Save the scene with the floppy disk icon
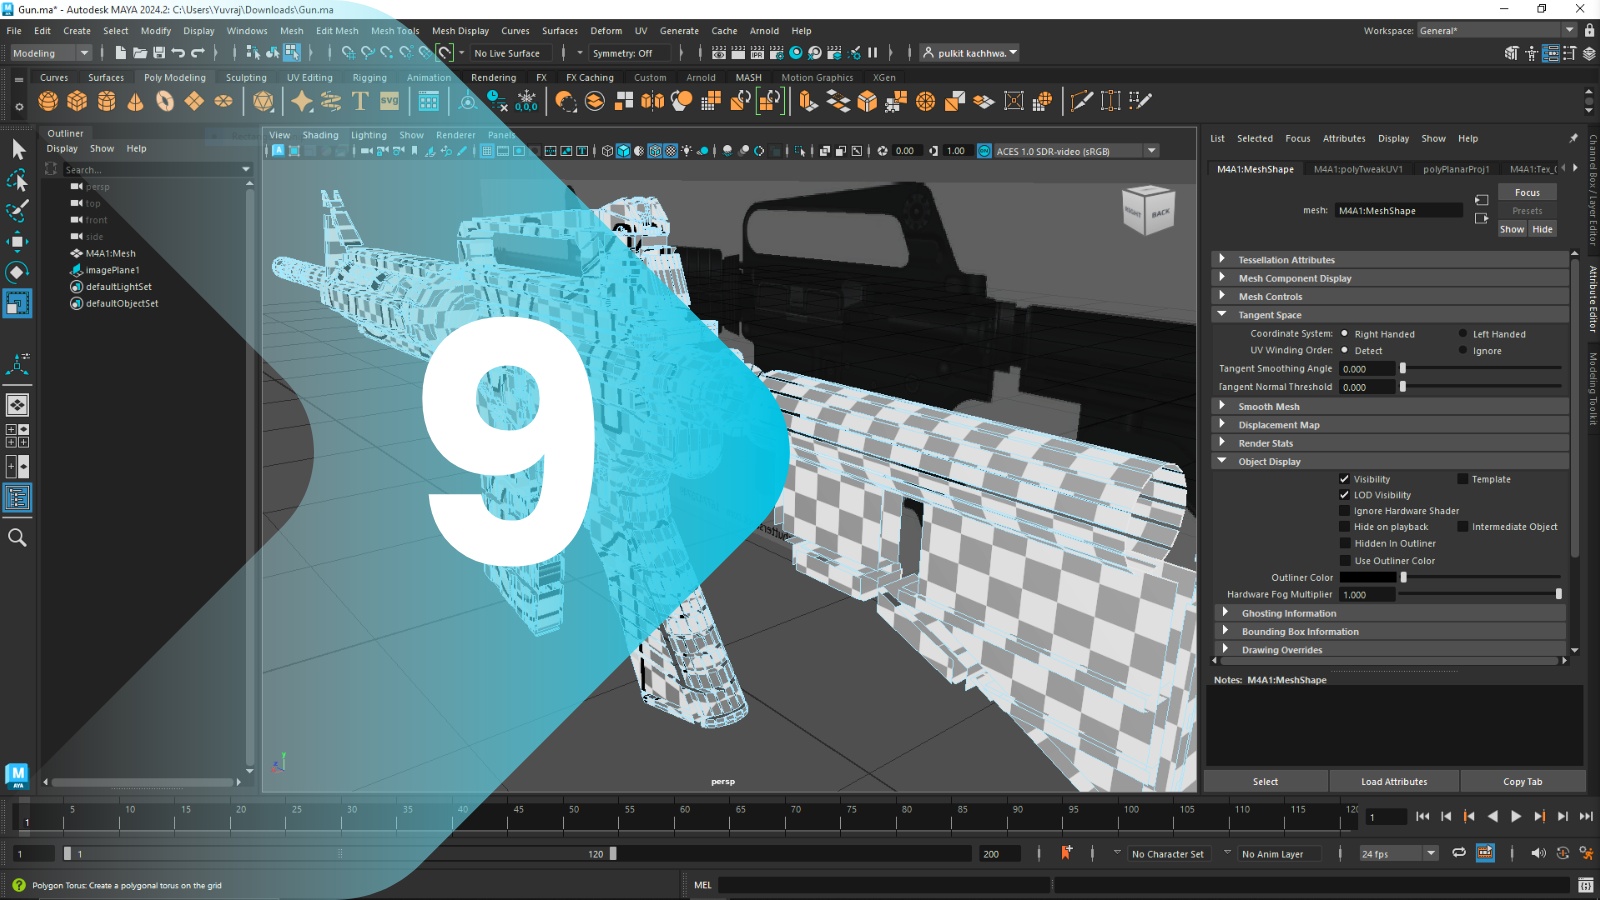Screen dimensions: 1600x900 tap(159, 53)
